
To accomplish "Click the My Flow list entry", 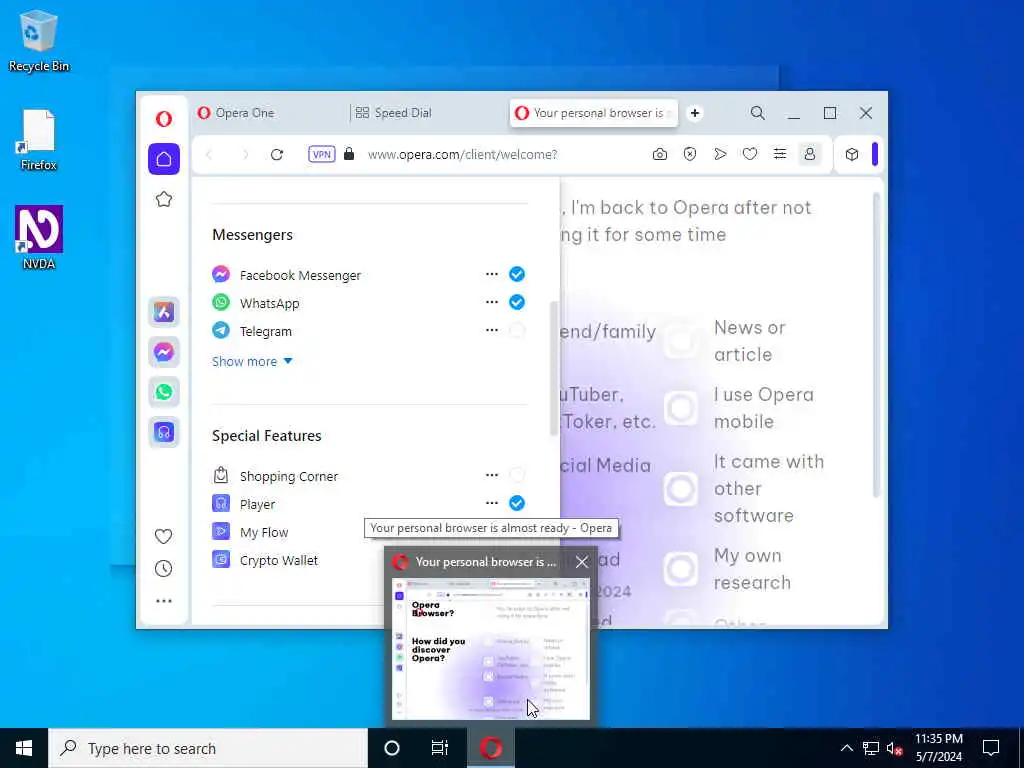I will point(263,532).
